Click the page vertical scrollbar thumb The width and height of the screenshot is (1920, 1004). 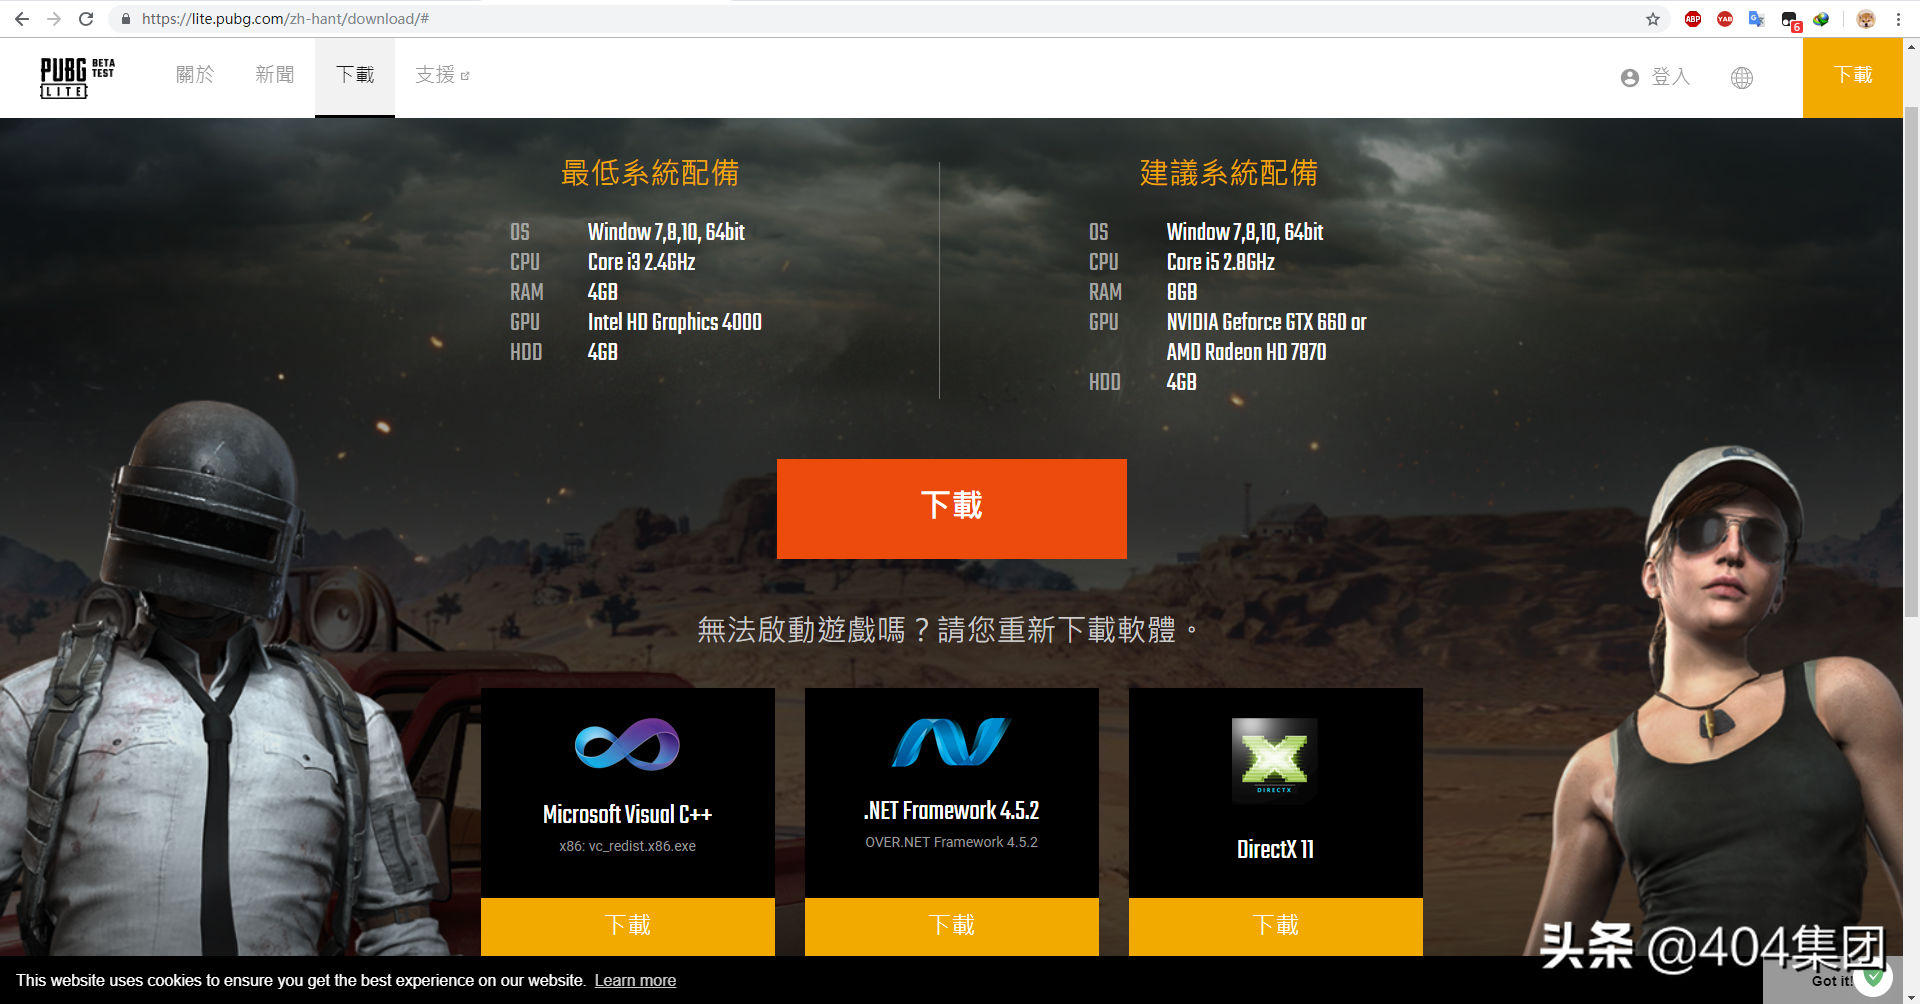click(x=1912, y=360)
